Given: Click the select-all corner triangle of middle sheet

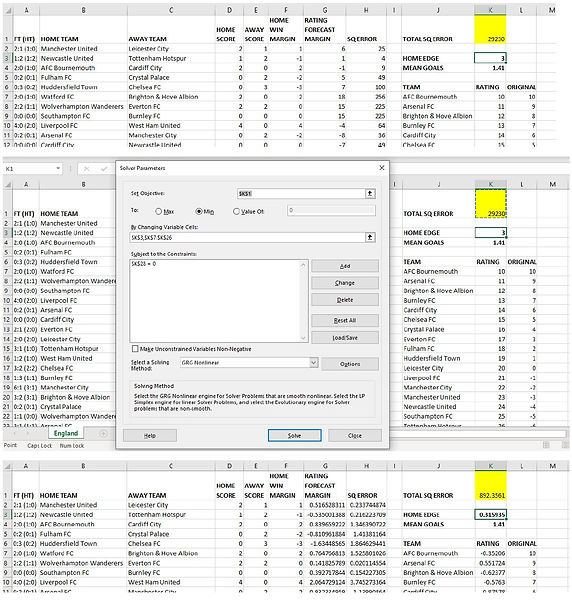Looking at the screenshot, I should (8, 184).
